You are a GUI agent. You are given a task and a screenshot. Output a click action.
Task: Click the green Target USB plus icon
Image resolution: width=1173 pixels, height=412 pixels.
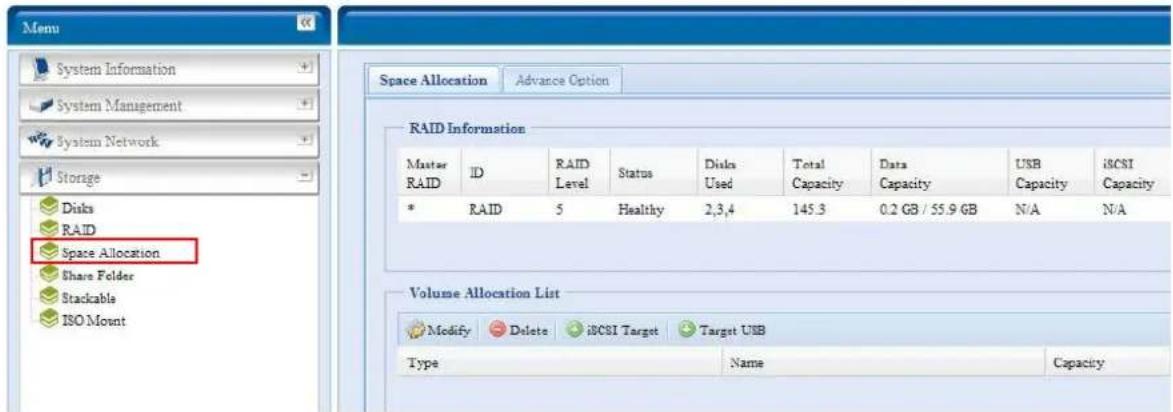[x=685, y=330]
